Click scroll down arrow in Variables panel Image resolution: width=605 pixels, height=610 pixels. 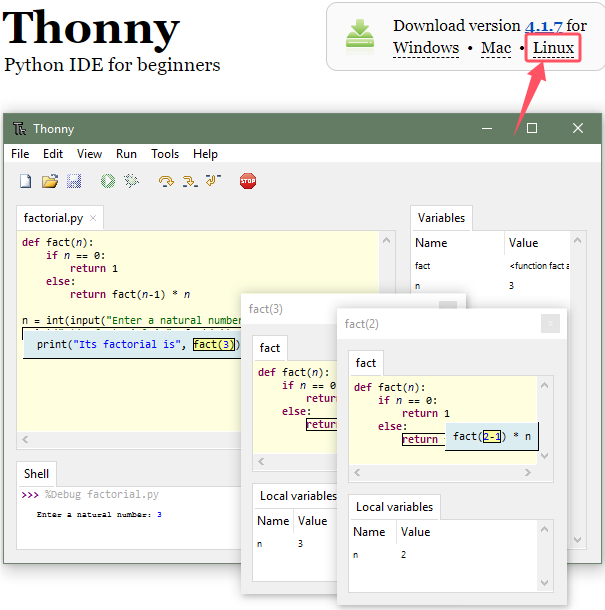[x=577, y=540]
